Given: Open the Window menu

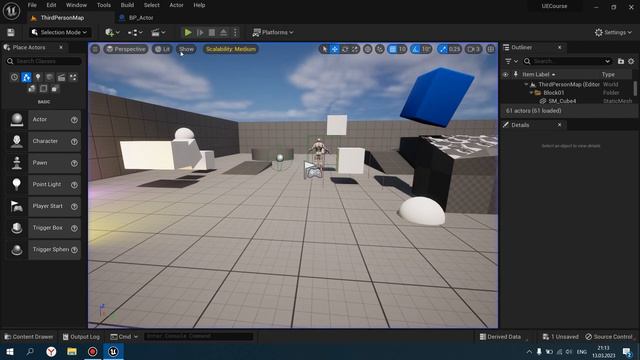Looking at the screenshot, I should coord(76,5).
